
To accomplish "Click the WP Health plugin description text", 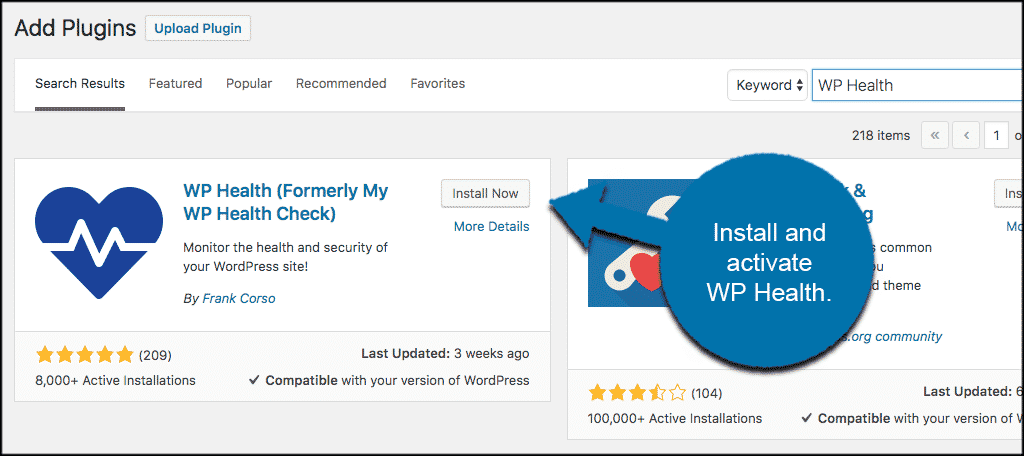I will pyautogui.click(x=286, y=257).
